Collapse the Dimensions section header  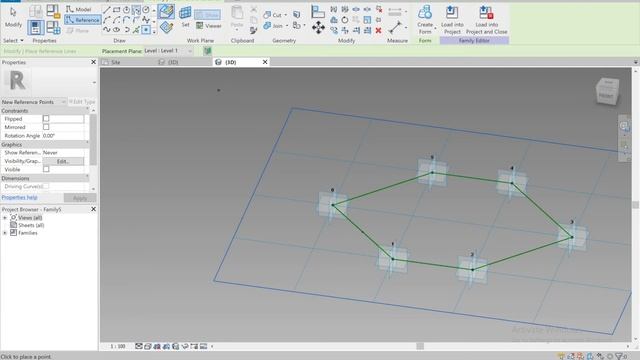tap(44, 178)
